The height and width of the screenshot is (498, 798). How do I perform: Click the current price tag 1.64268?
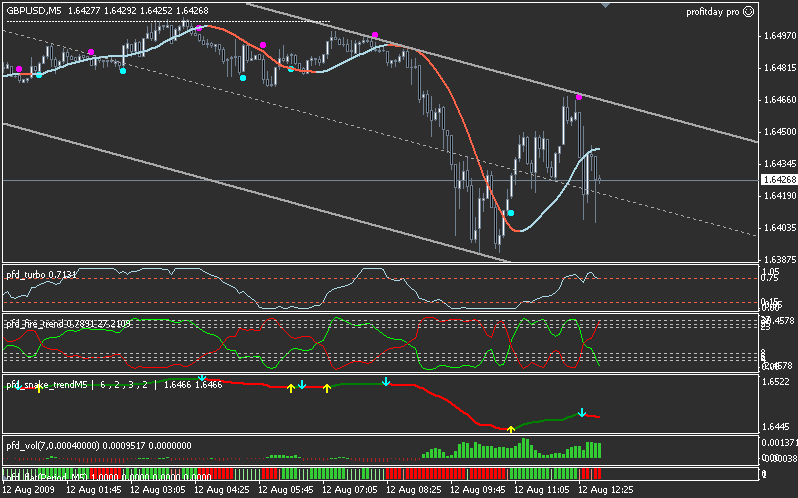tap(778, 180)
